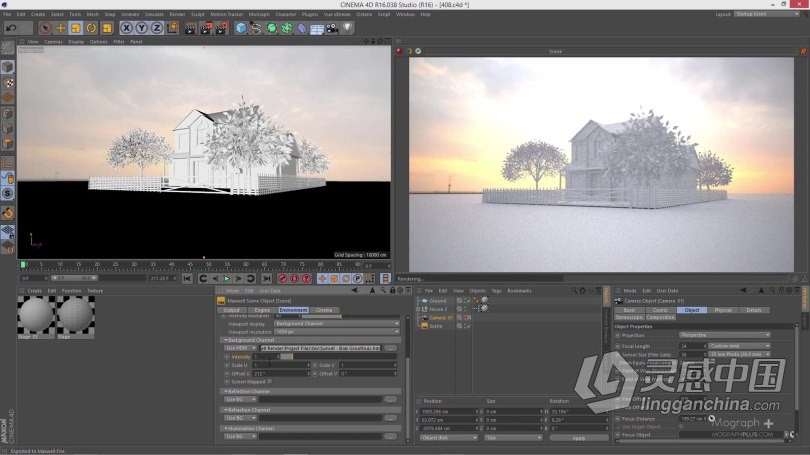The width and height of the screenshot is (810, 455).
Task: Select the Polygons mode orange cube icon
Action: (8, 144)
